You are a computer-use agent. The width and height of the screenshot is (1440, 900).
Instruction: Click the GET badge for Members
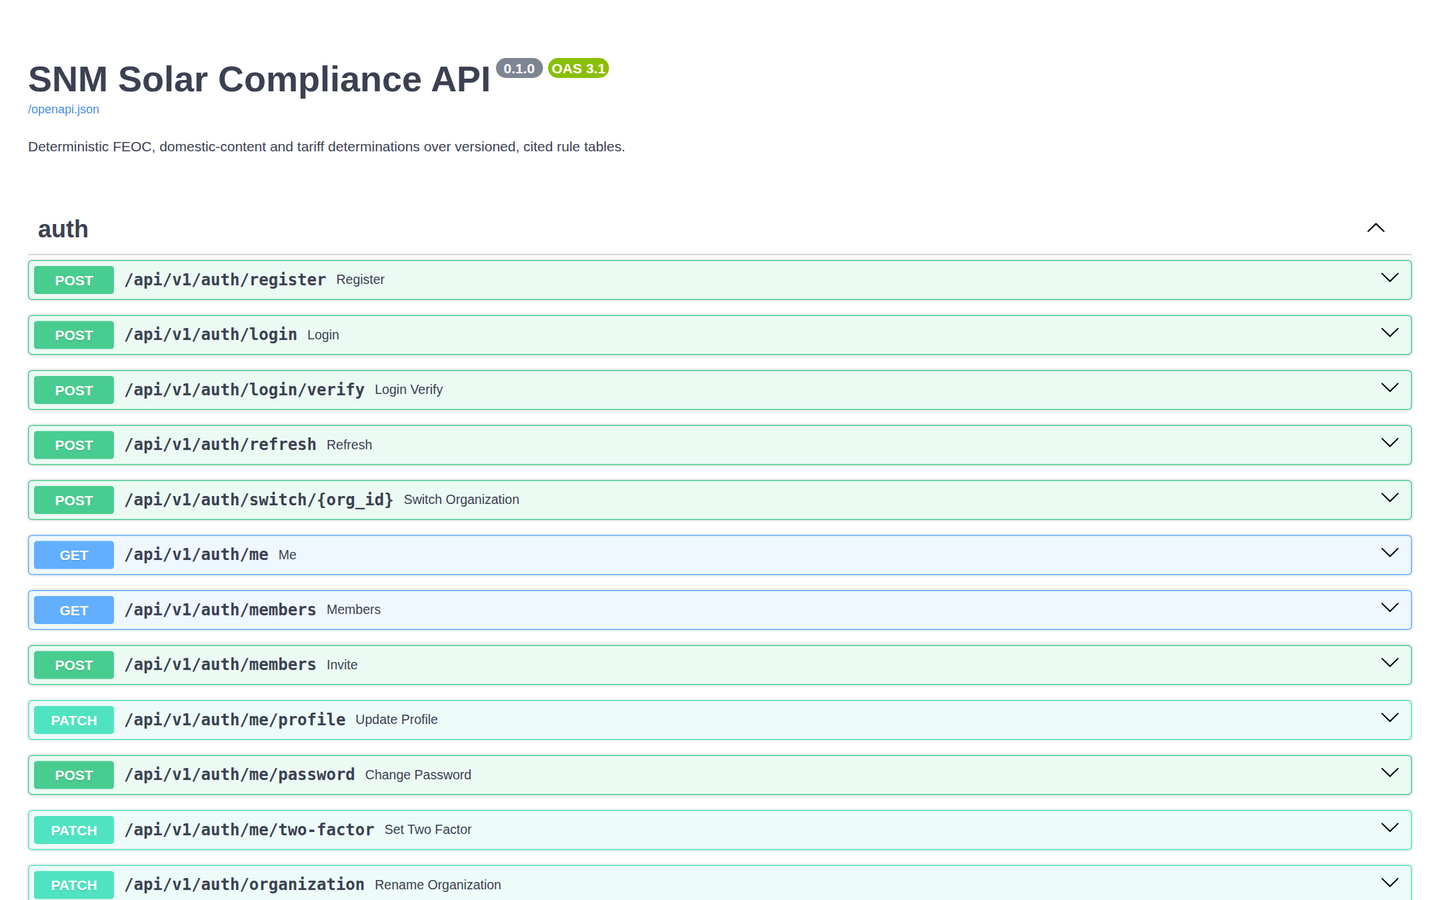coord(74,610)
